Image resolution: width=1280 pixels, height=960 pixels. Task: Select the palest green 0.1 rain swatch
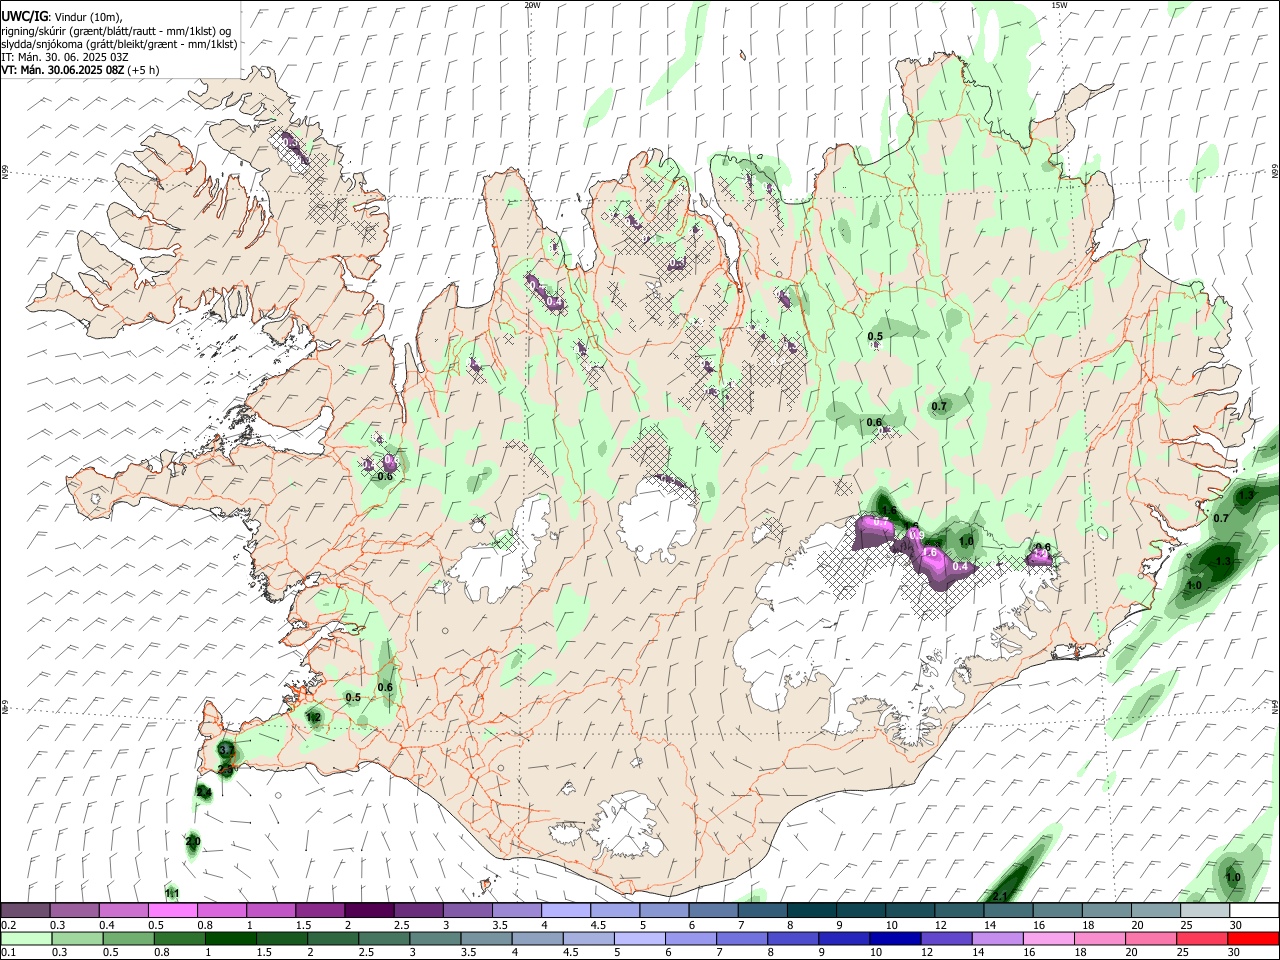tap(25, 938)
